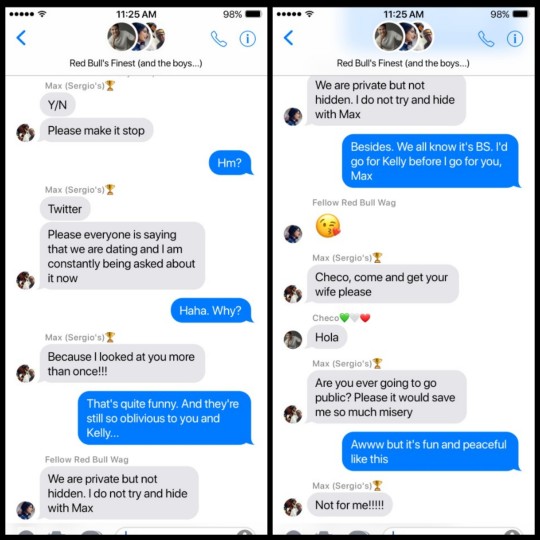Tap the 'Twitter' message bubble
The image size is (540, 540).
tap(65, 209)
